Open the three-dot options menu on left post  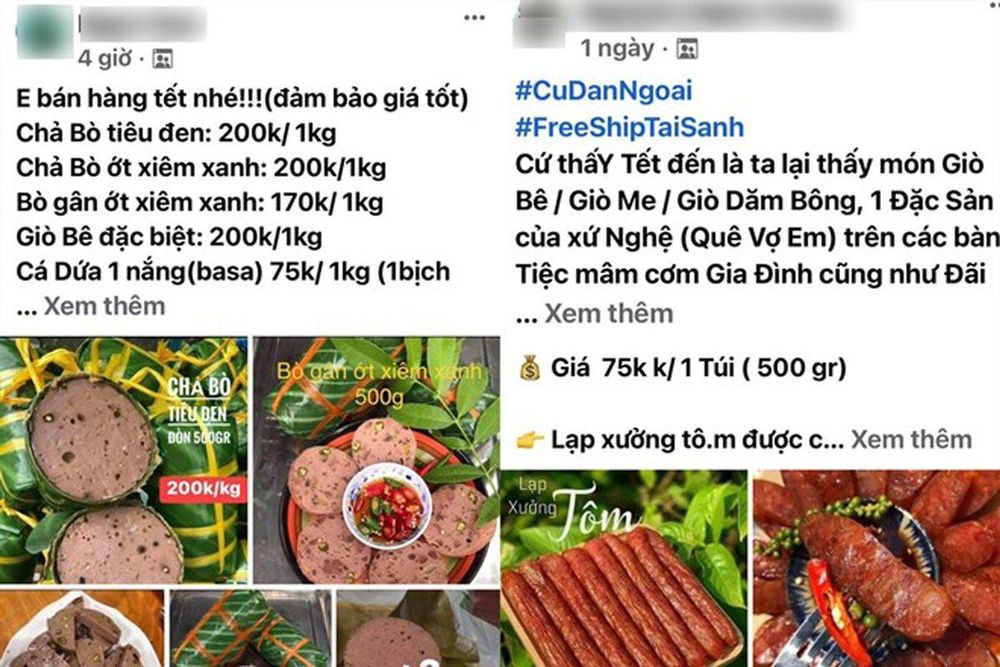coord(474,18)
